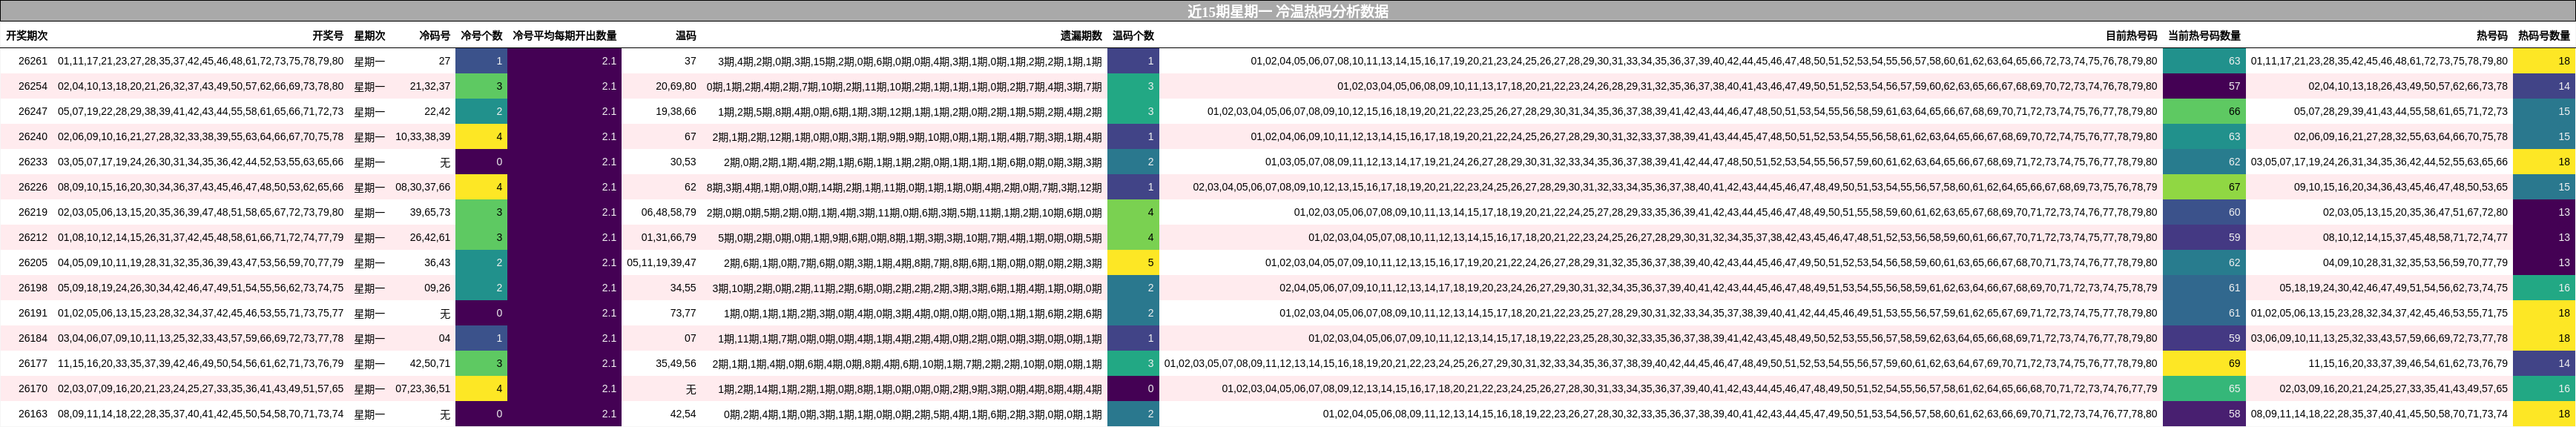This screenshot has width=2576, height=427.
Task: Select the 热号码数量 column header
Action: click(2544, 35)
